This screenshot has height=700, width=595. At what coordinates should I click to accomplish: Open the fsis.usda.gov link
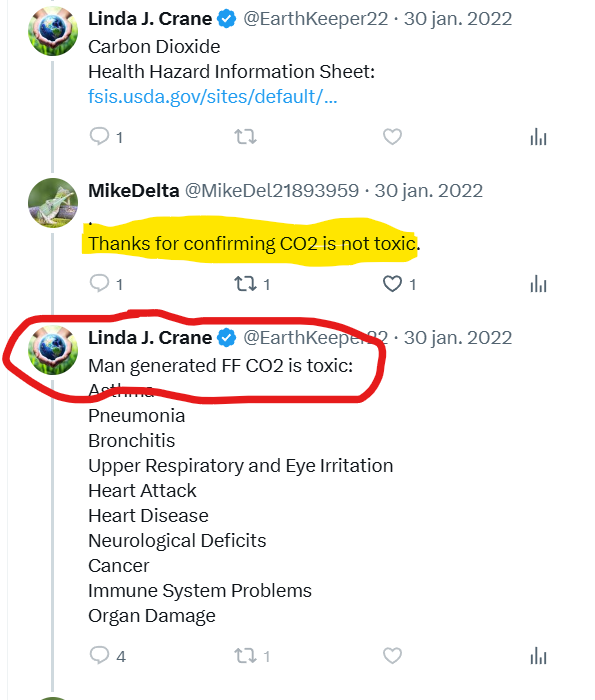click(x=212, y=96)
